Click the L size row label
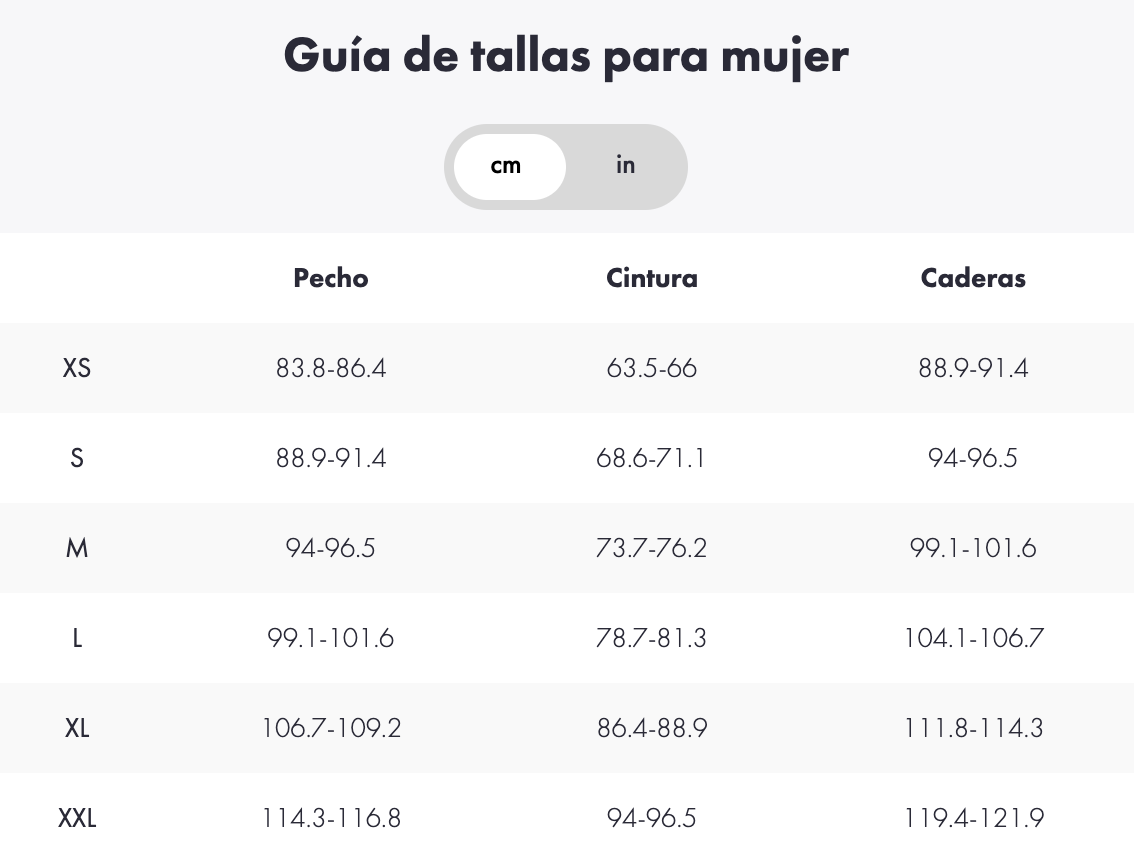Viewport: 1134px width, 862px height. pos(77,638)
